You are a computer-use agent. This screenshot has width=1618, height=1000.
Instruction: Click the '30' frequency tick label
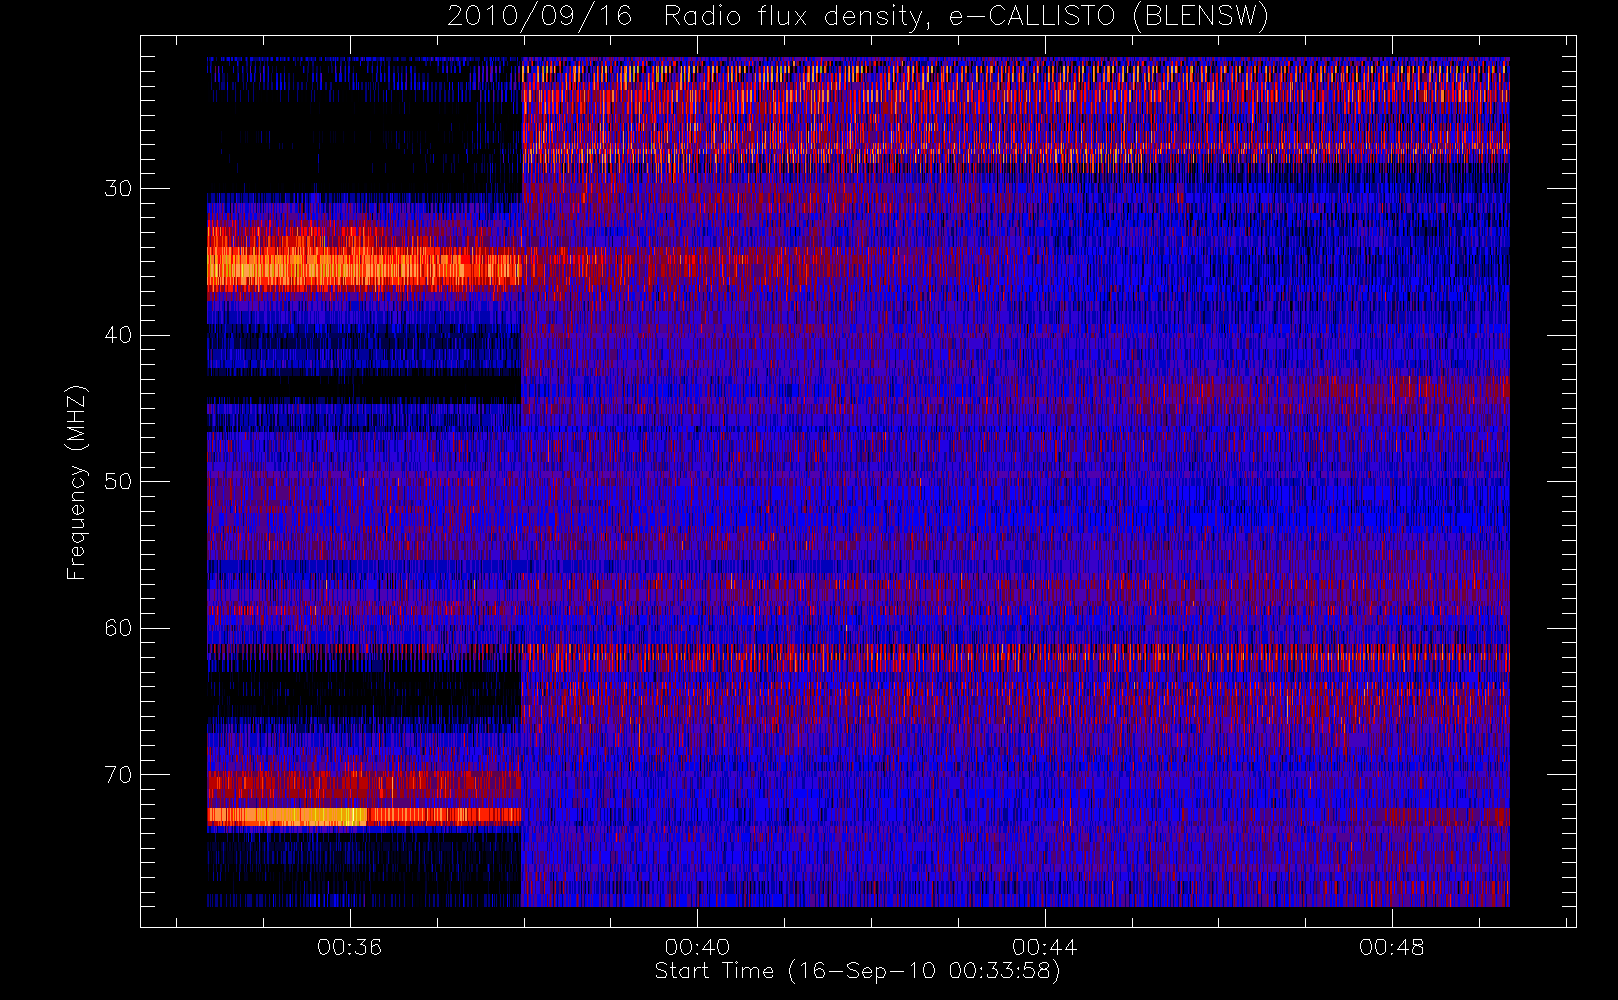pos(118,189)
